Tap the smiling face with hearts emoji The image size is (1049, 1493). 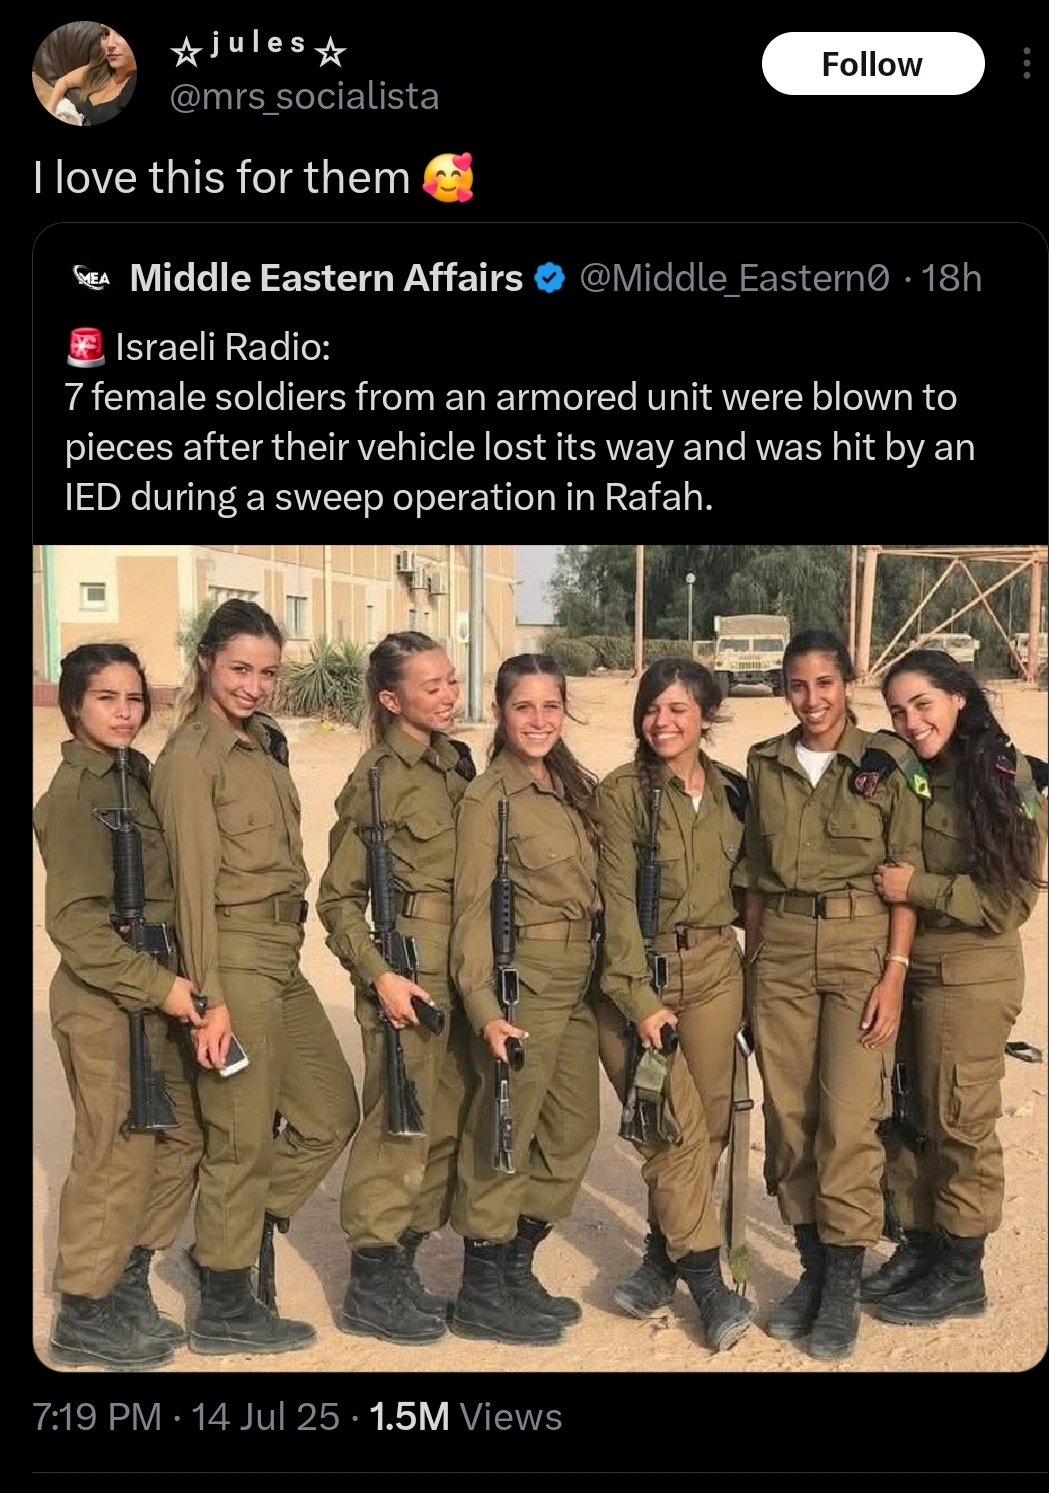447,178
